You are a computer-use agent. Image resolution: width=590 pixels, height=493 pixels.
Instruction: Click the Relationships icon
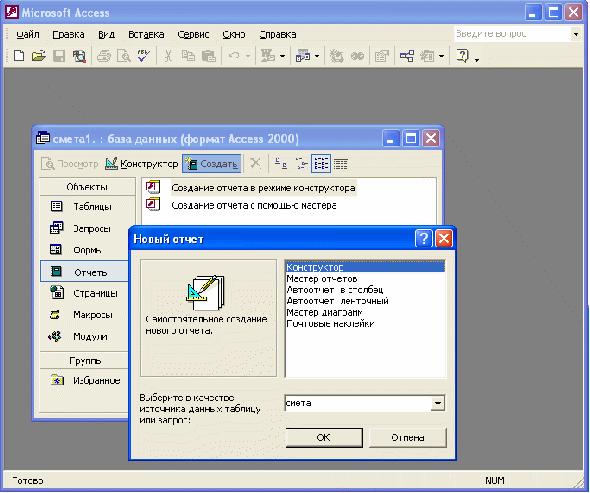click(x=407, y=56)
